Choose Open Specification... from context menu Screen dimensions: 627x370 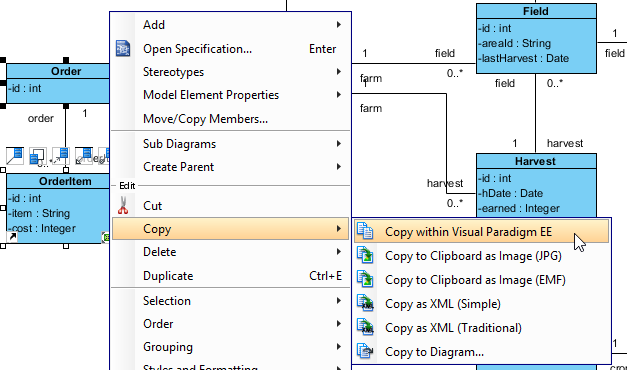point(230,49)
